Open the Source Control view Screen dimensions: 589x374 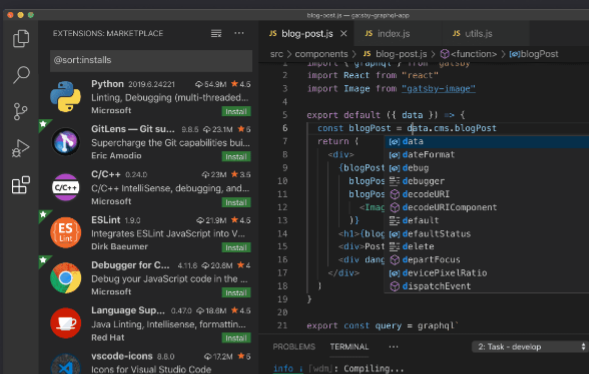pos(20,111)
